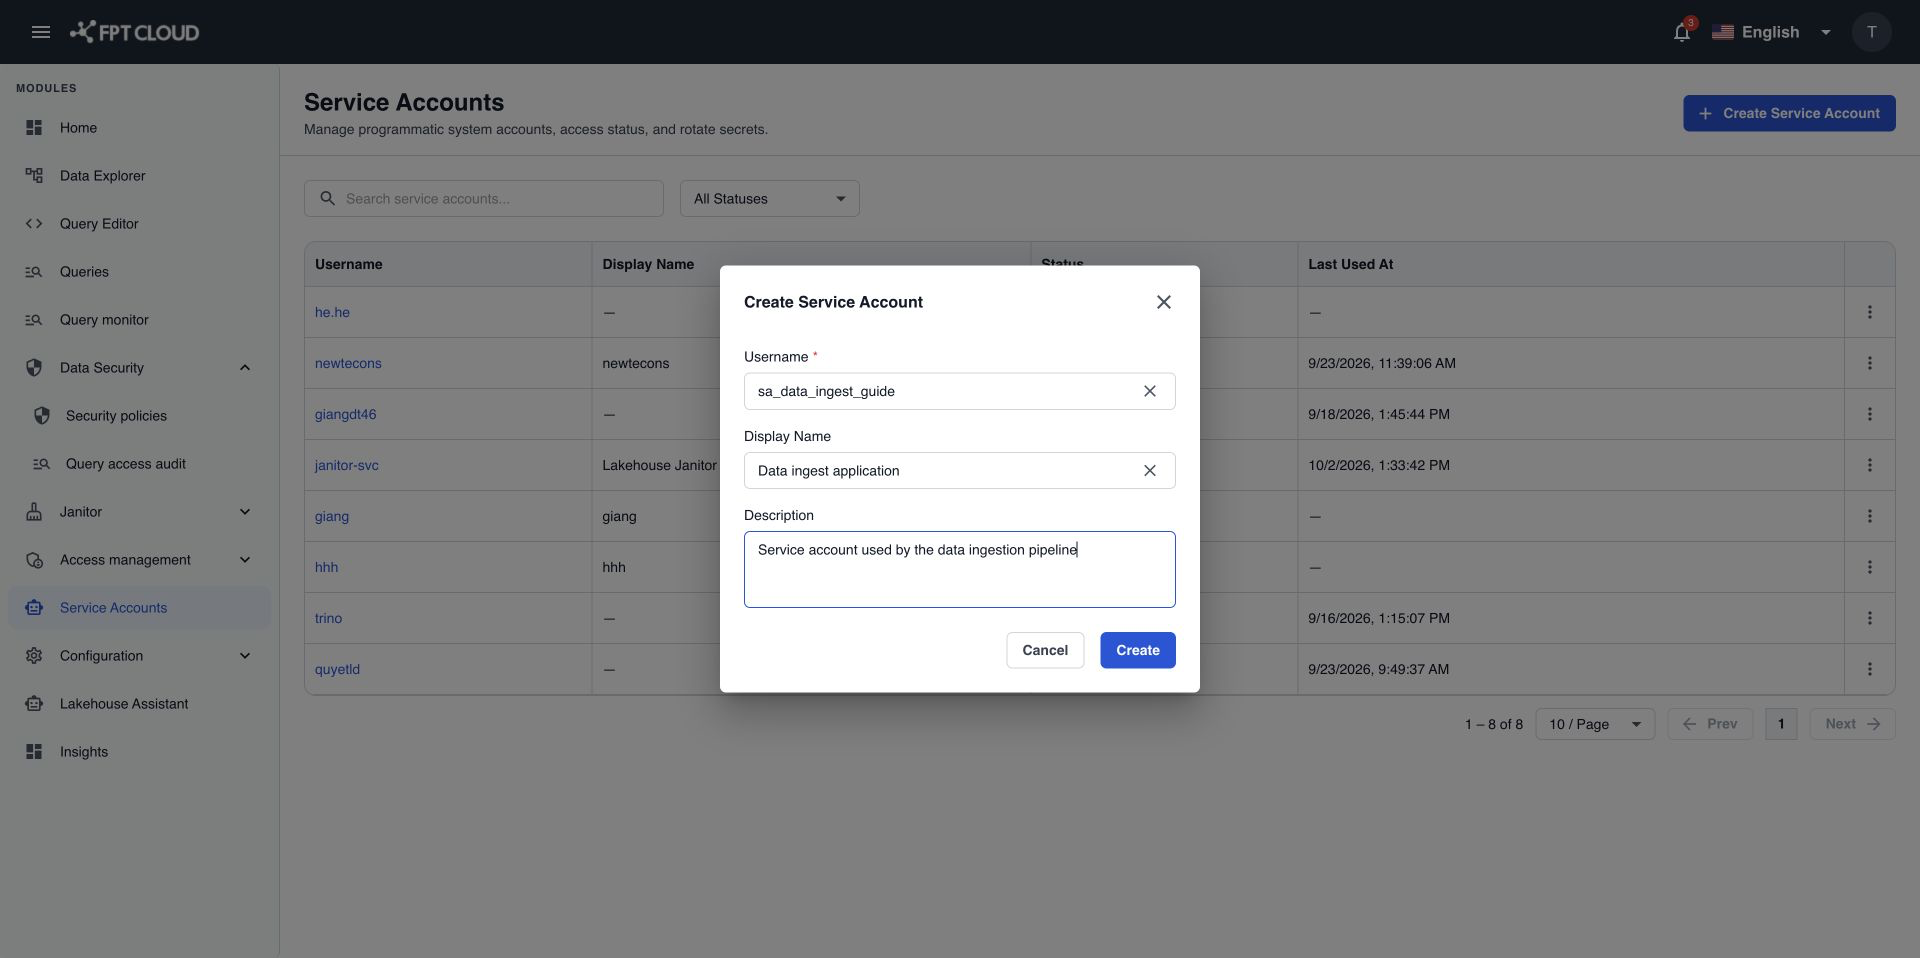Collapse the Data Security section
The height and width of the screenshot is (958, 1920).
[x=245, y=368]
